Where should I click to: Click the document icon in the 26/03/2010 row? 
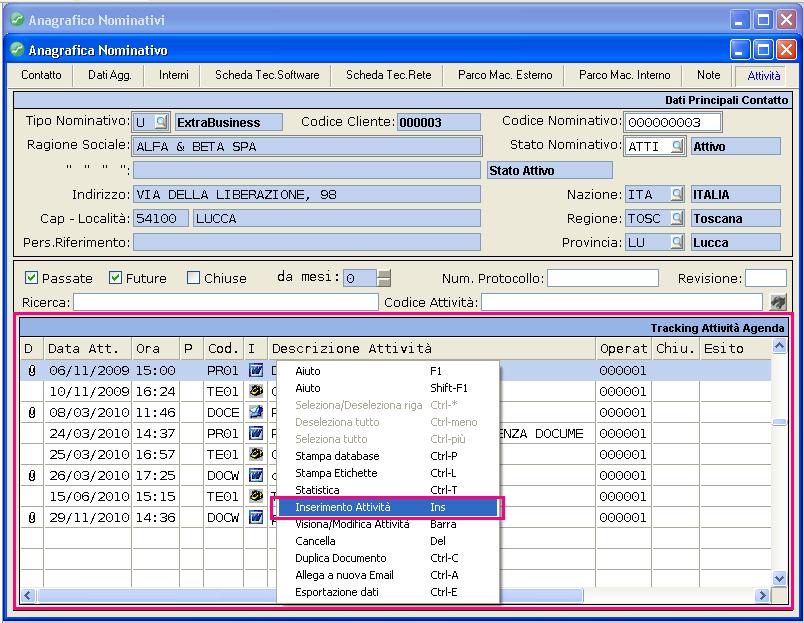tap(255, 475)
